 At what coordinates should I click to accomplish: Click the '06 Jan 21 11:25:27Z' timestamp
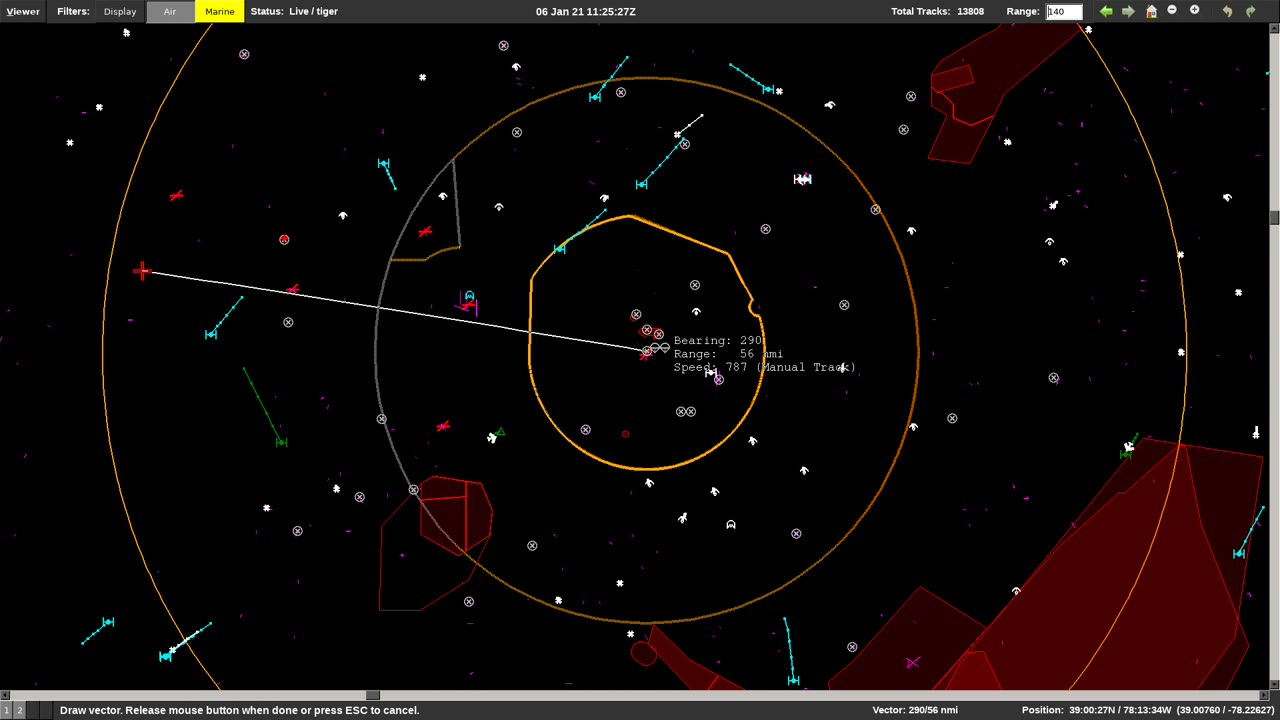[586, 12]
